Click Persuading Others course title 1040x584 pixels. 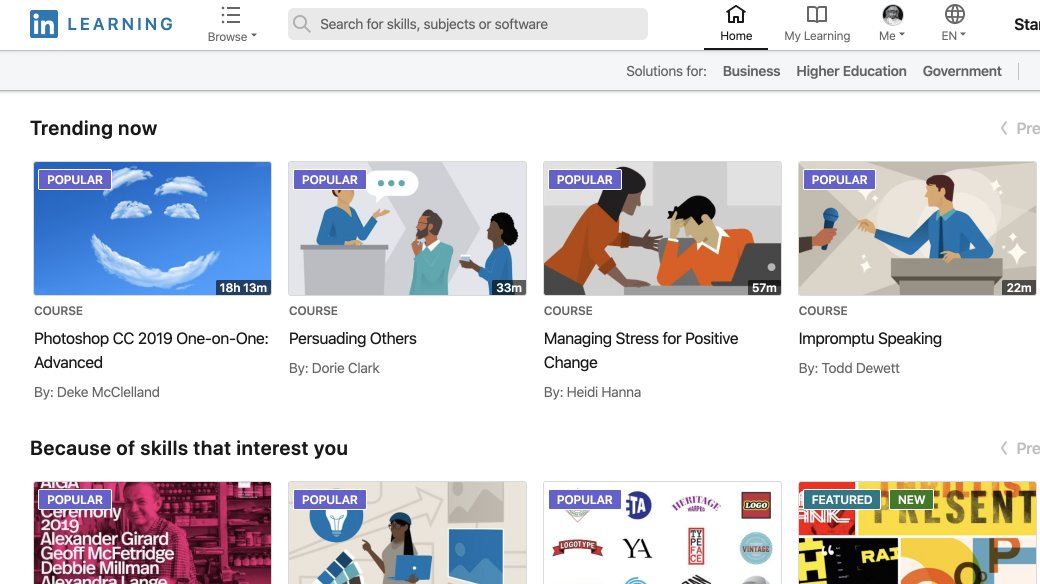[353, 338]
